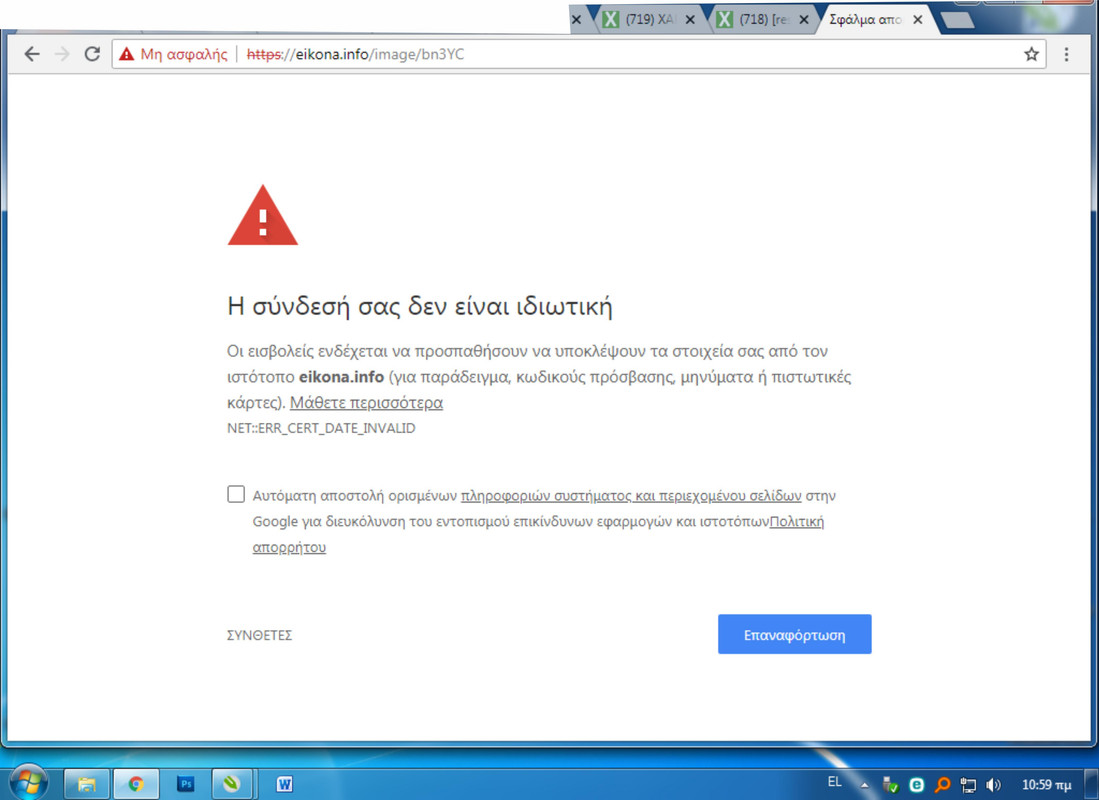The height and width of the screenshot is (800, 1099).
Task: Open the 'Μάθετε περισσότερα' link
Action: (x=367, y=402)
